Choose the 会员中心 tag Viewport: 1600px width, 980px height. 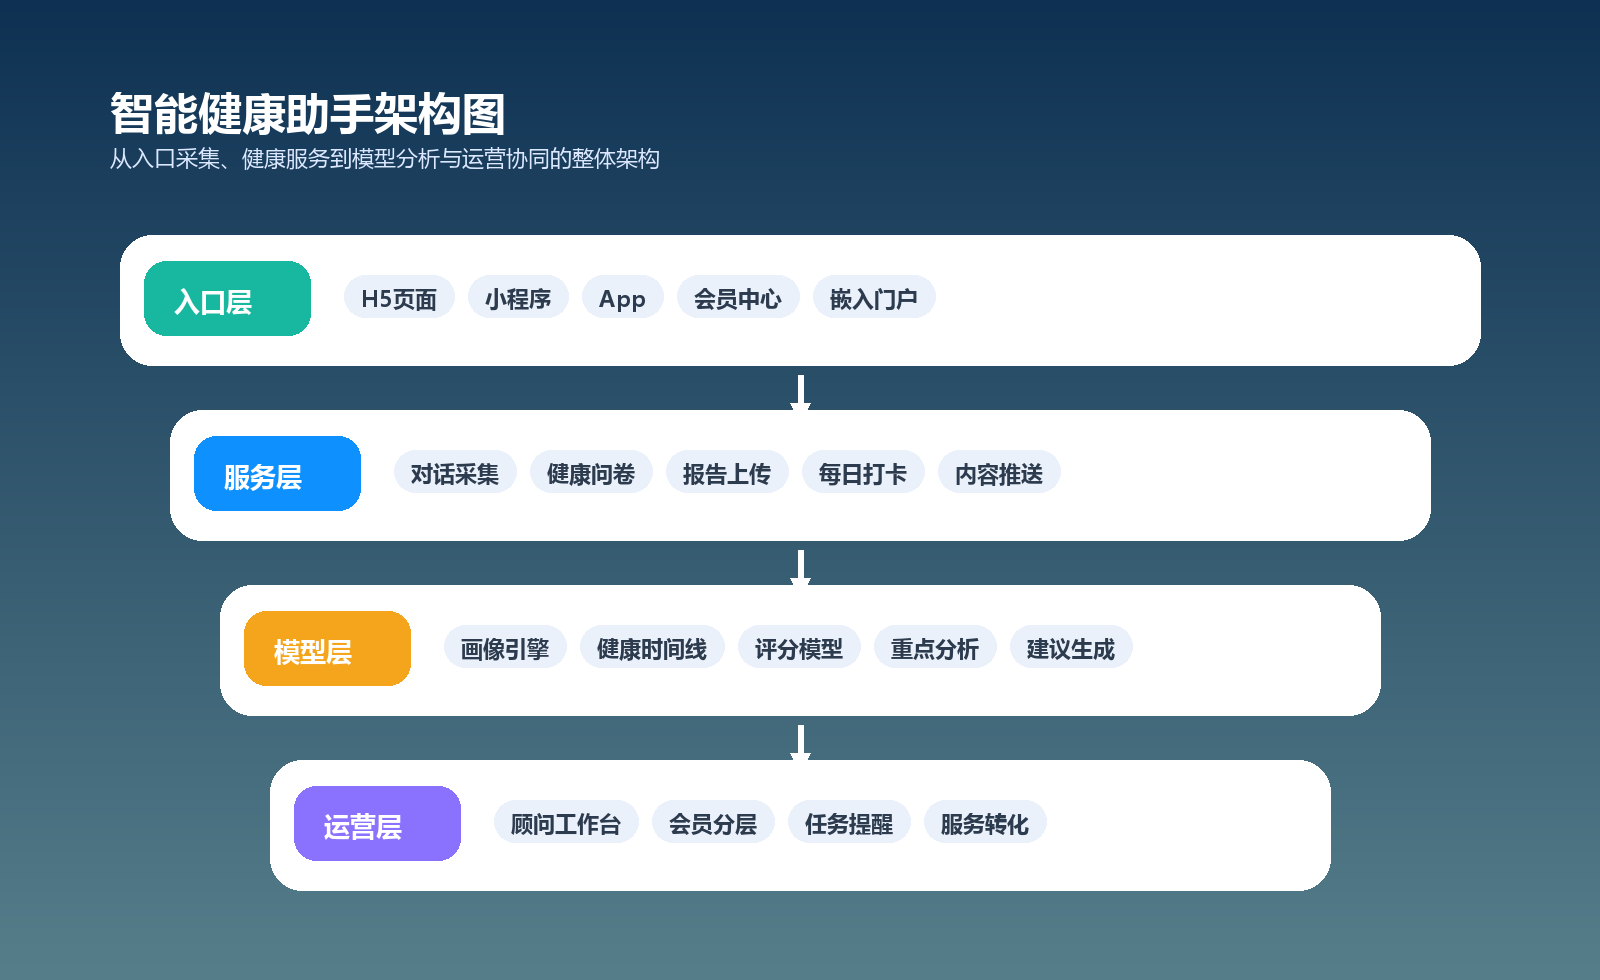[x=738, y=298]
